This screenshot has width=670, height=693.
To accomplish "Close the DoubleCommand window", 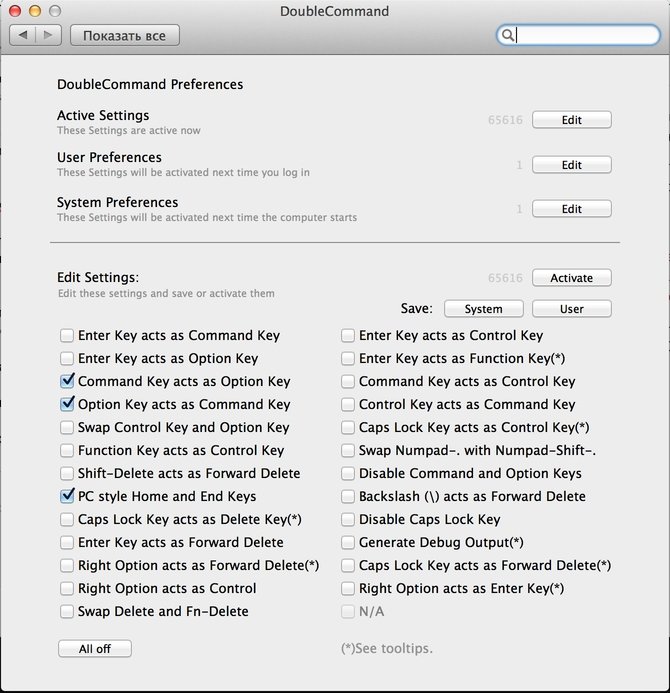I will [15, 11].
